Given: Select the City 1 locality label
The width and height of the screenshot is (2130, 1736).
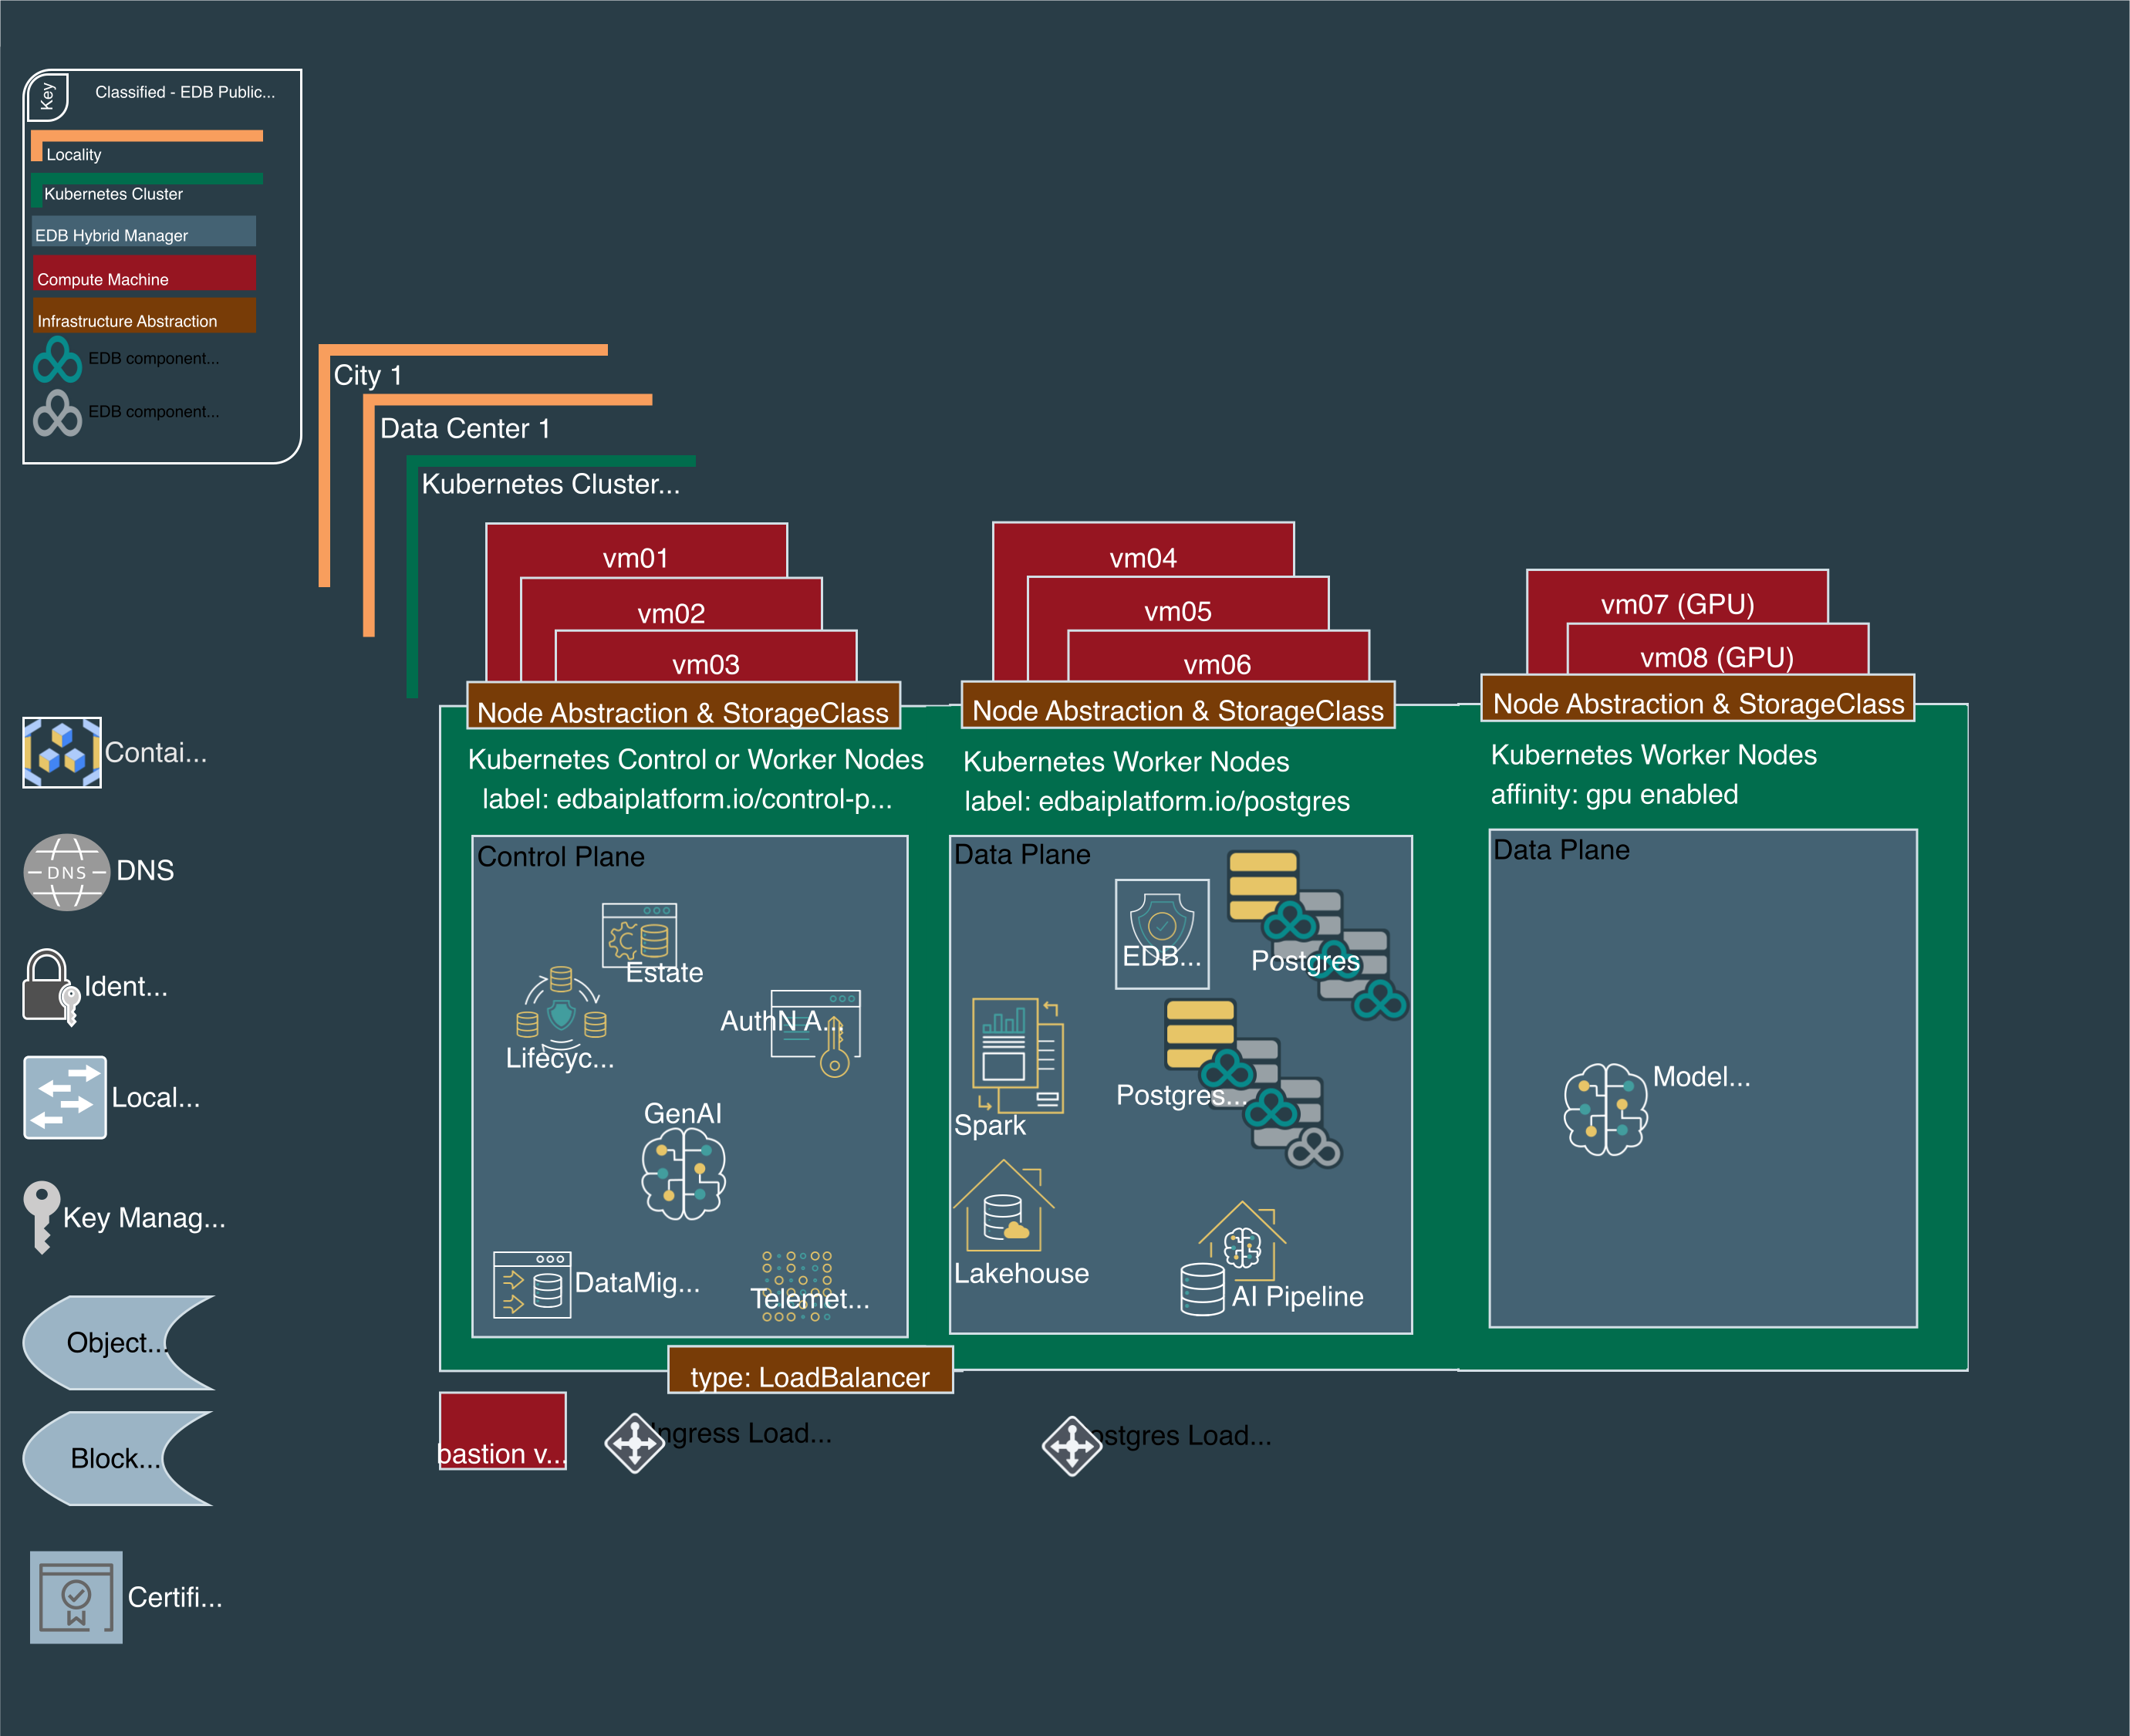Looking at the screenshot, I should (367, 375).
